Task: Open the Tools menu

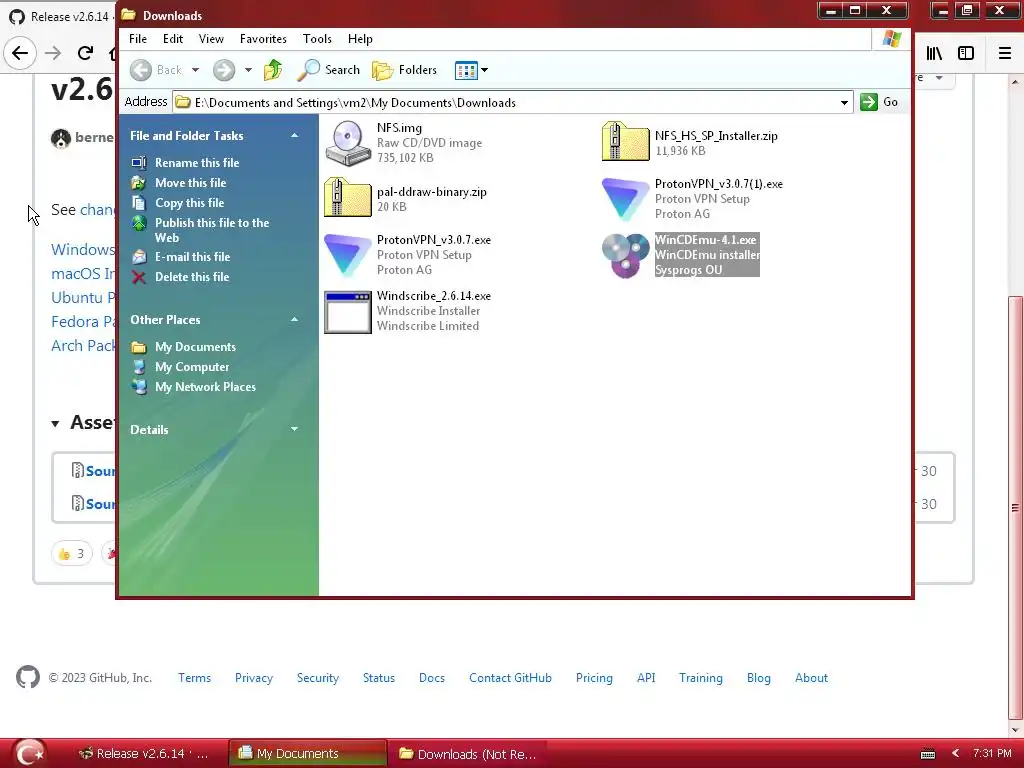Action: [317, 39]
